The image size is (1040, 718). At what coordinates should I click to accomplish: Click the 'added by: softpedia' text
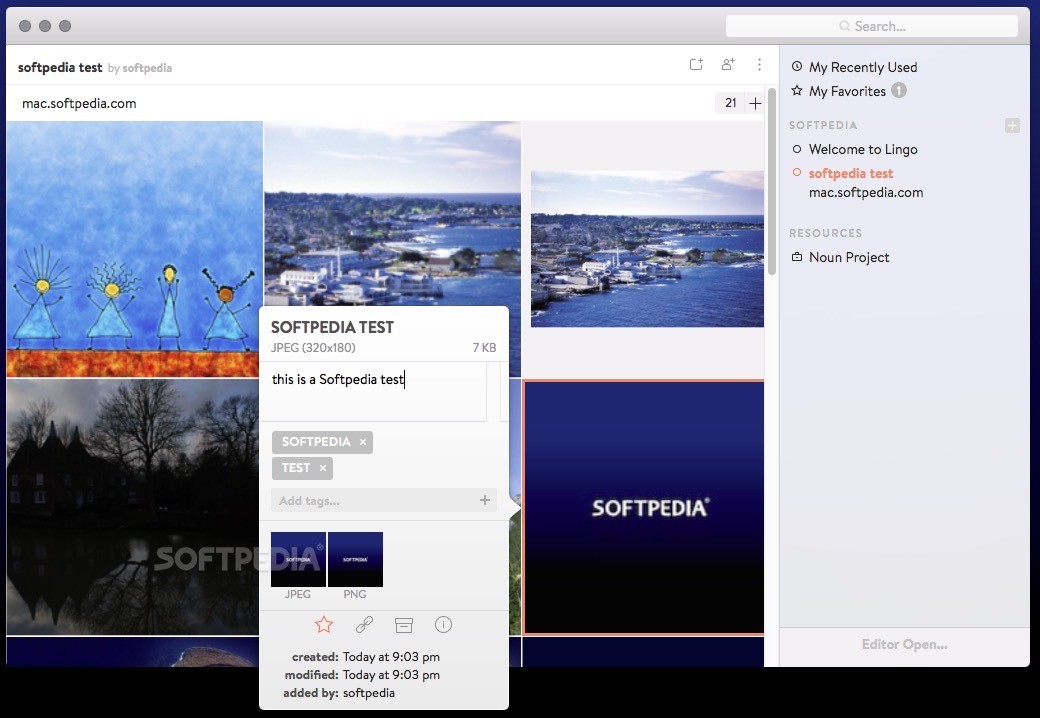tap(339, 693)
